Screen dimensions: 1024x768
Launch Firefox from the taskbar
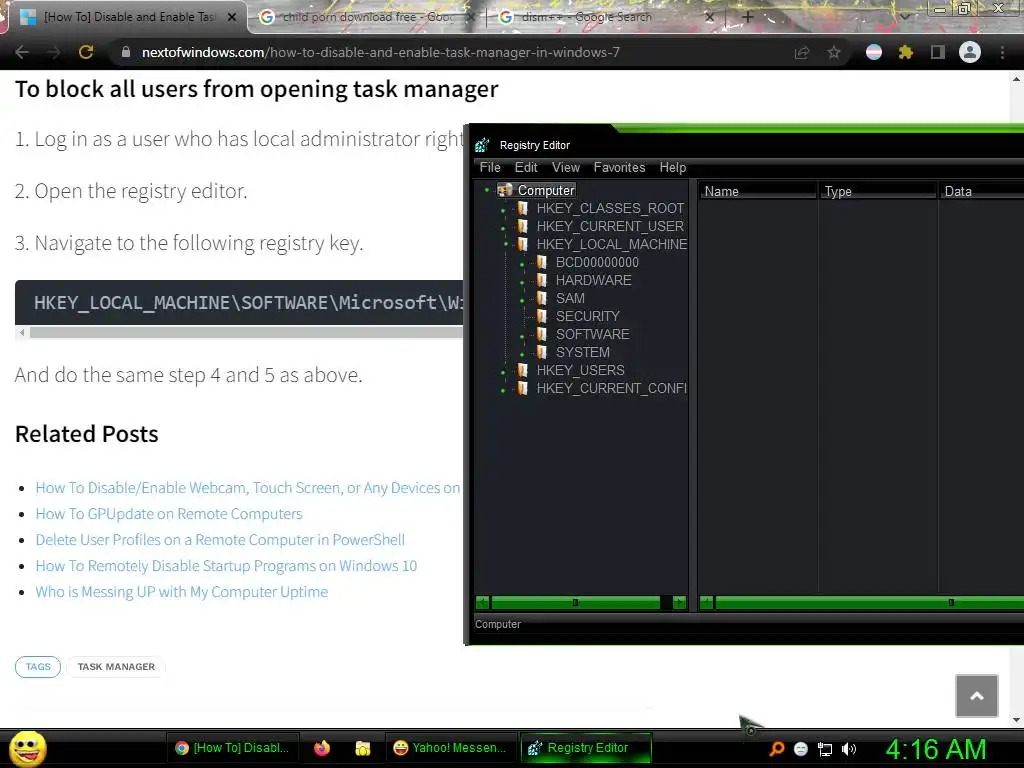[322, 748]
